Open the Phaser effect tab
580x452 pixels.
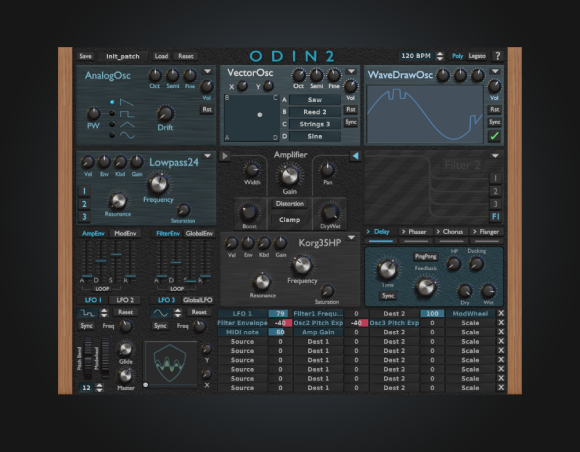(414, 232)
